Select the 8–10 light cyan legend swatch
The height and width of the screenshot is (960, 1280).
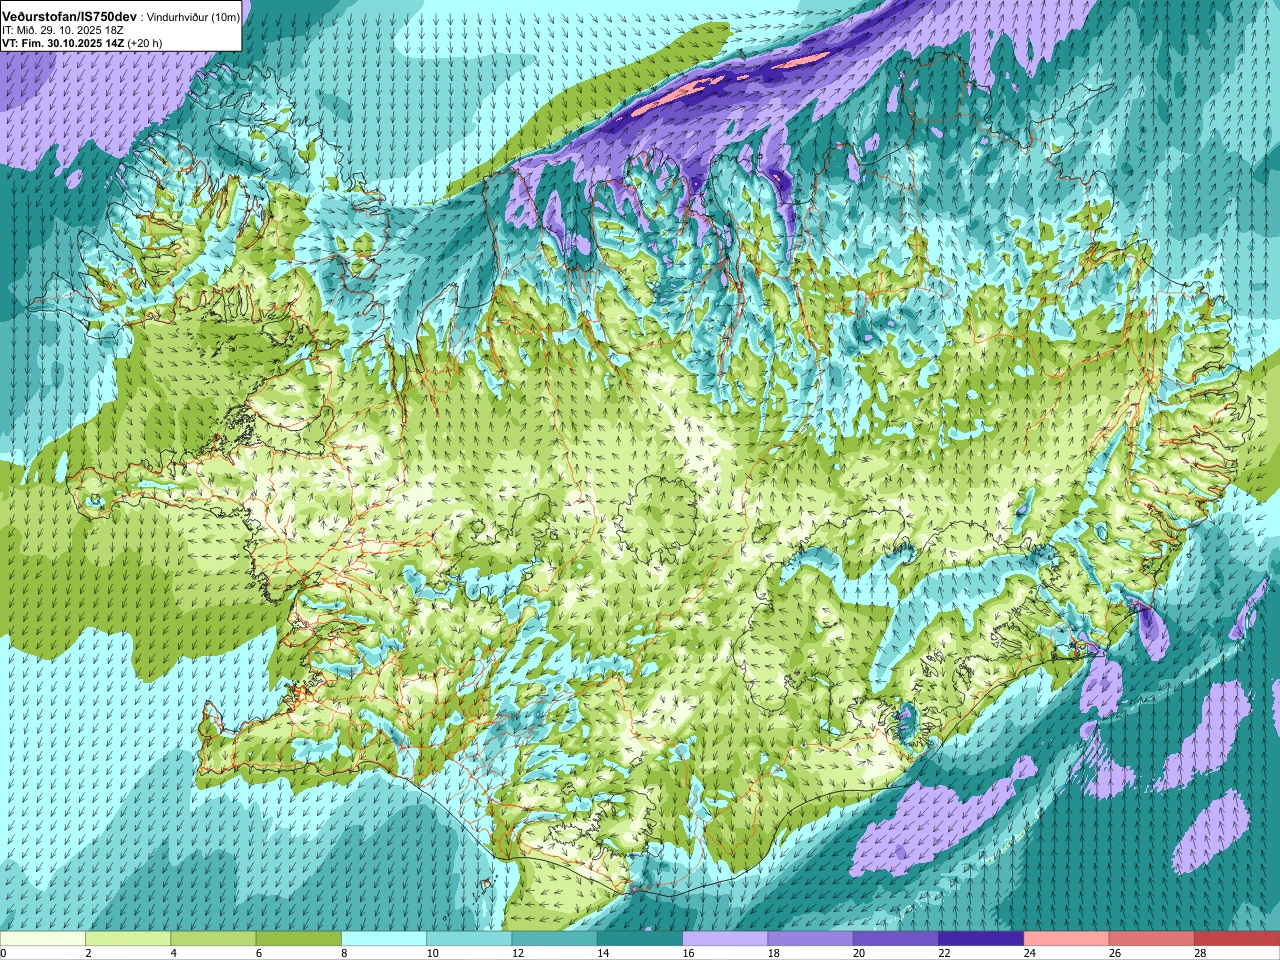pos(384,939)
